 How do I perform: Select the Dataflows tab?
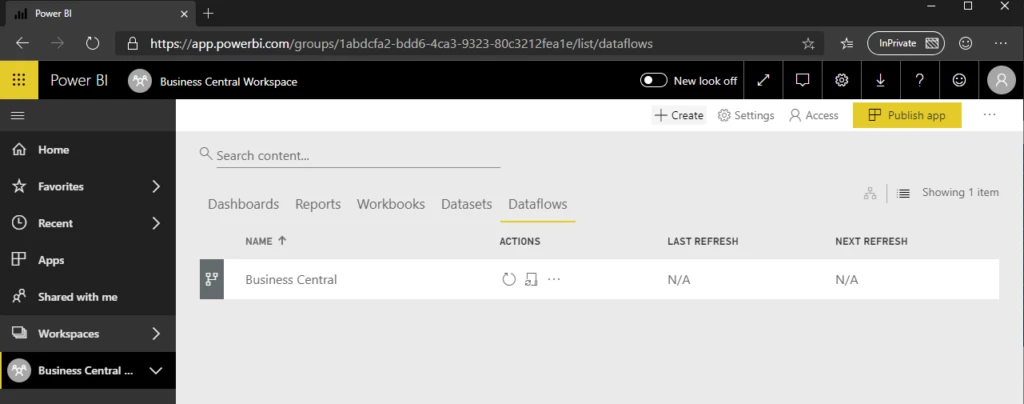pos(537,204)
